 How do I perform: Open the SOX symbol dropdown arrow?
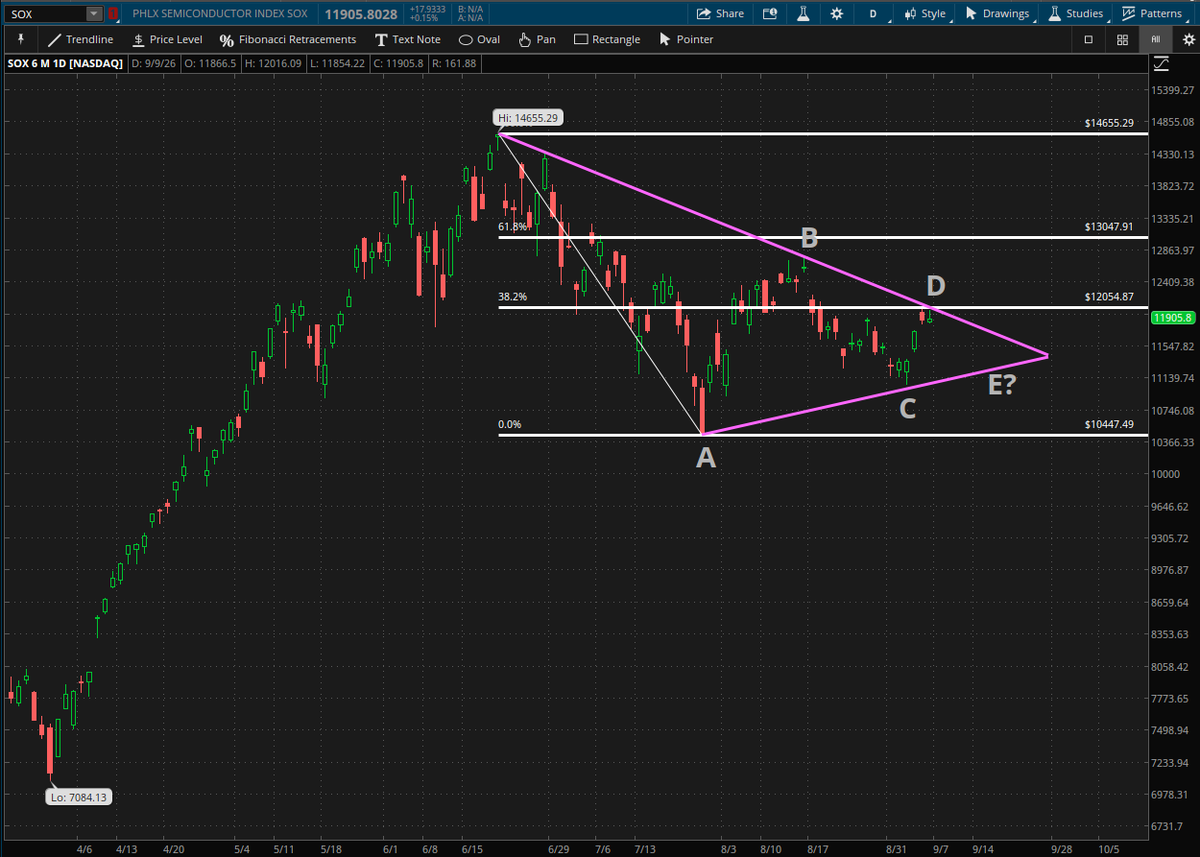point(93,14)
